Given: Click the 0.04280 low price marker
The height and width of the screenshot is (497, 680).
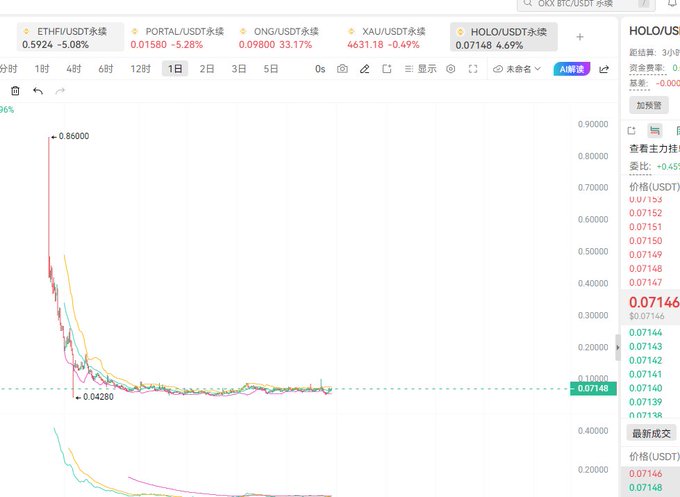Looking at the screenshot, I should (95, 397).
